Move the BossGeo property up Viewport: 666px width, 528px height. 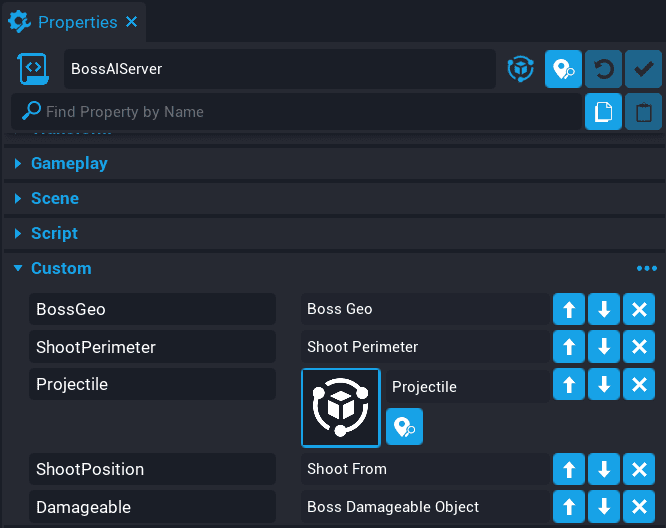pyautogui.click(x=569, y=310)
